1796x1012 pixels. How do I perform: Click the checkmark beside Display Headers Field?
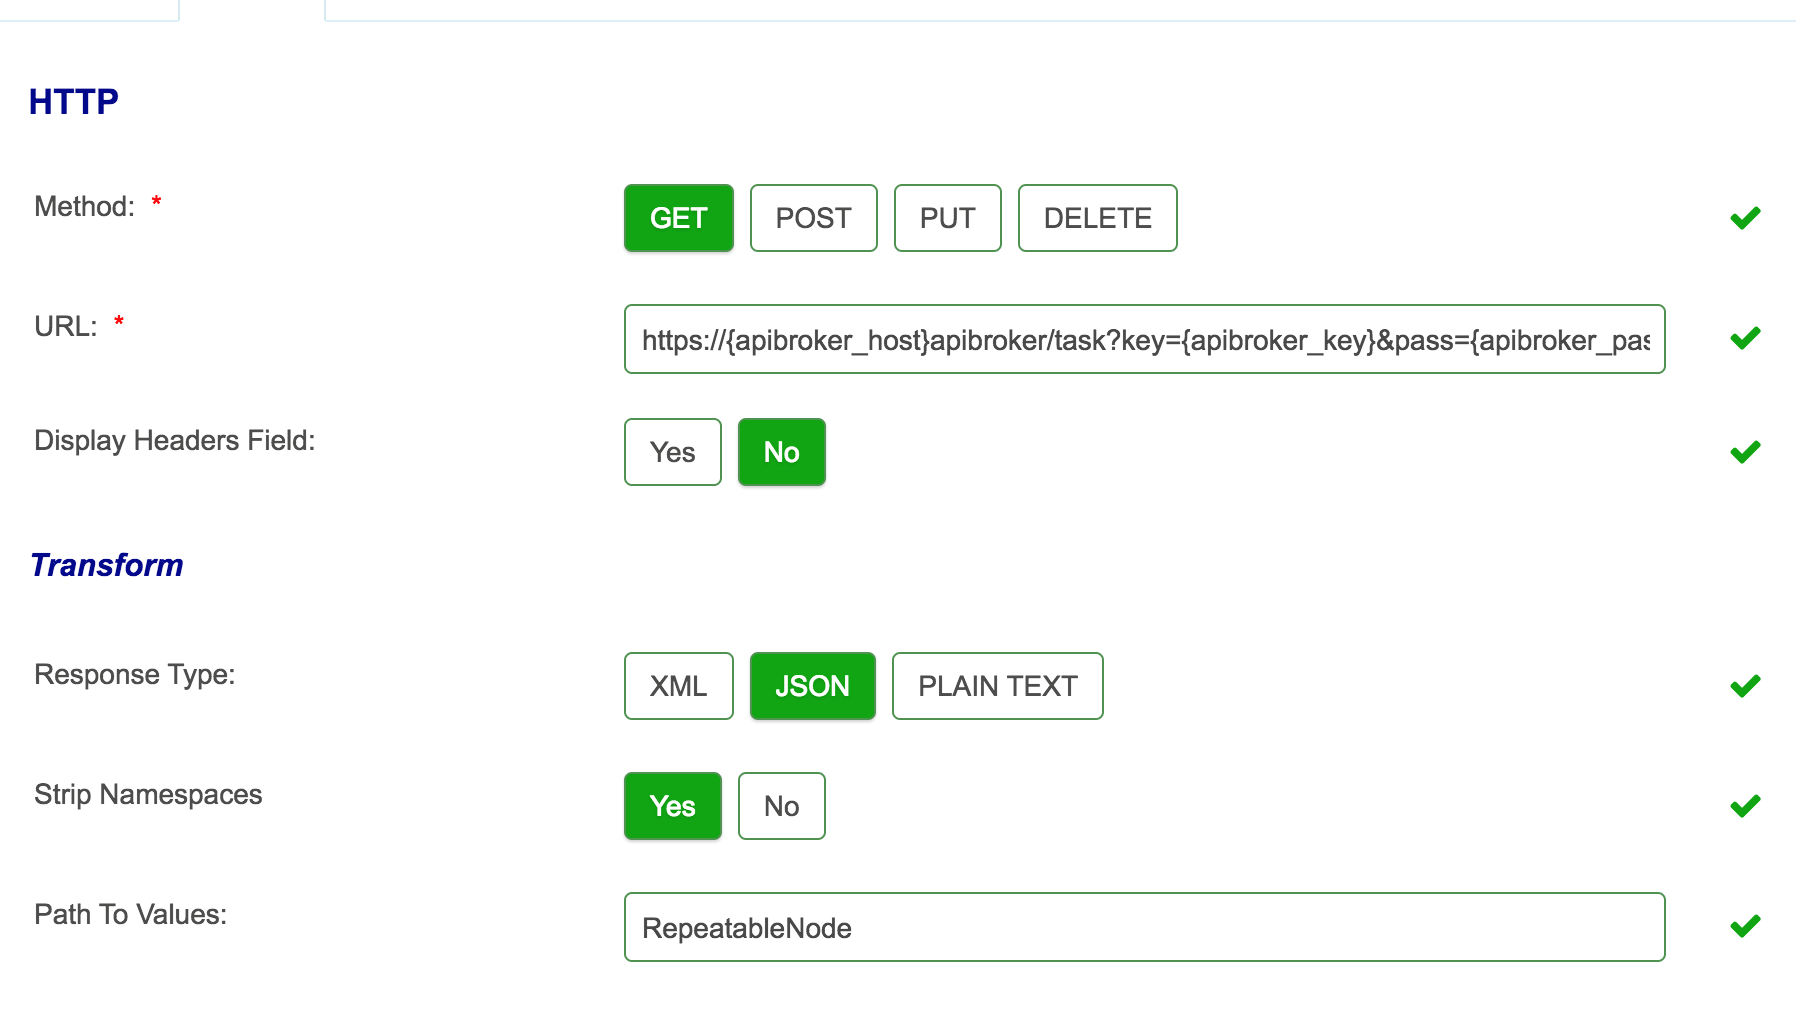point(1745,451)
